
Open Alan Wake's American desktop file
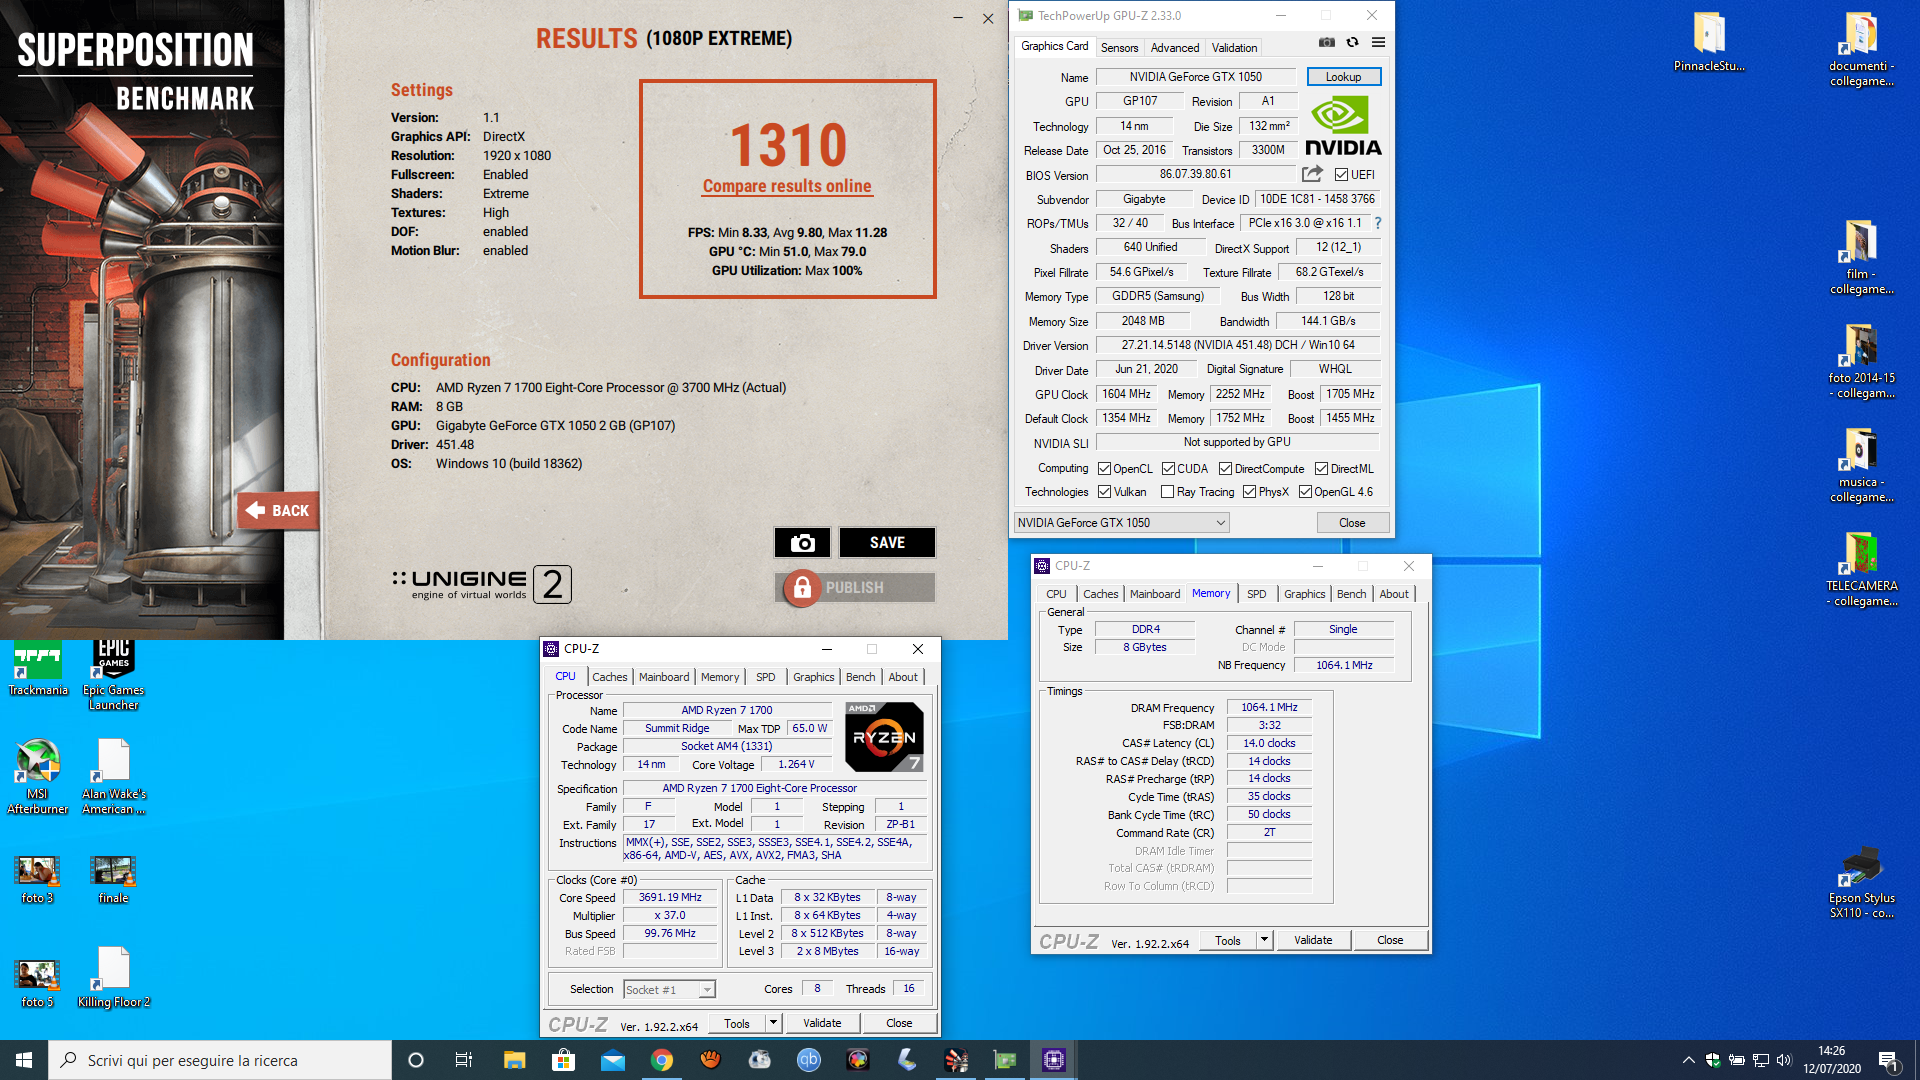tap(113, 777)
